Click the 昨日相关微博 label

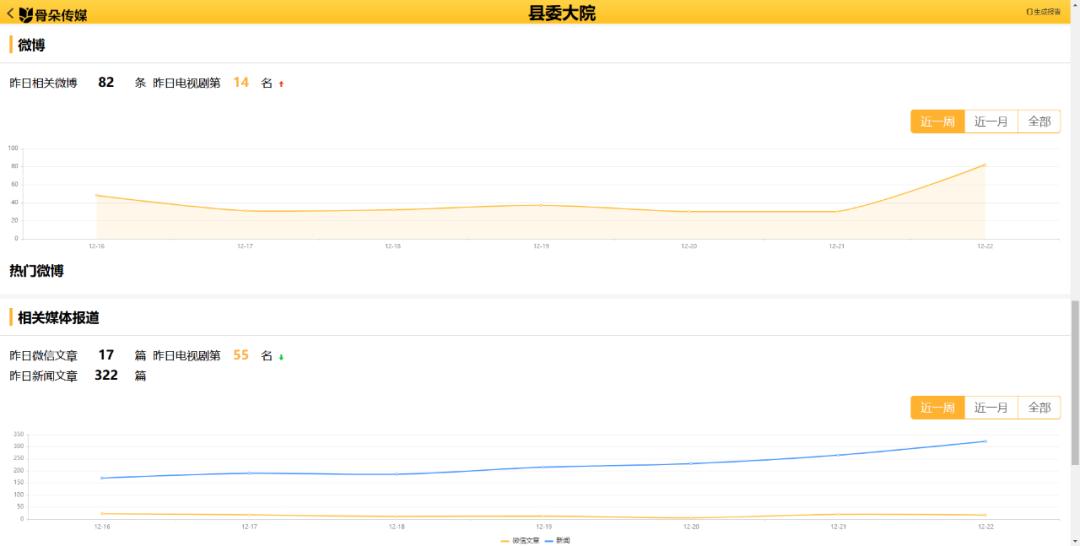click(43, 83)
